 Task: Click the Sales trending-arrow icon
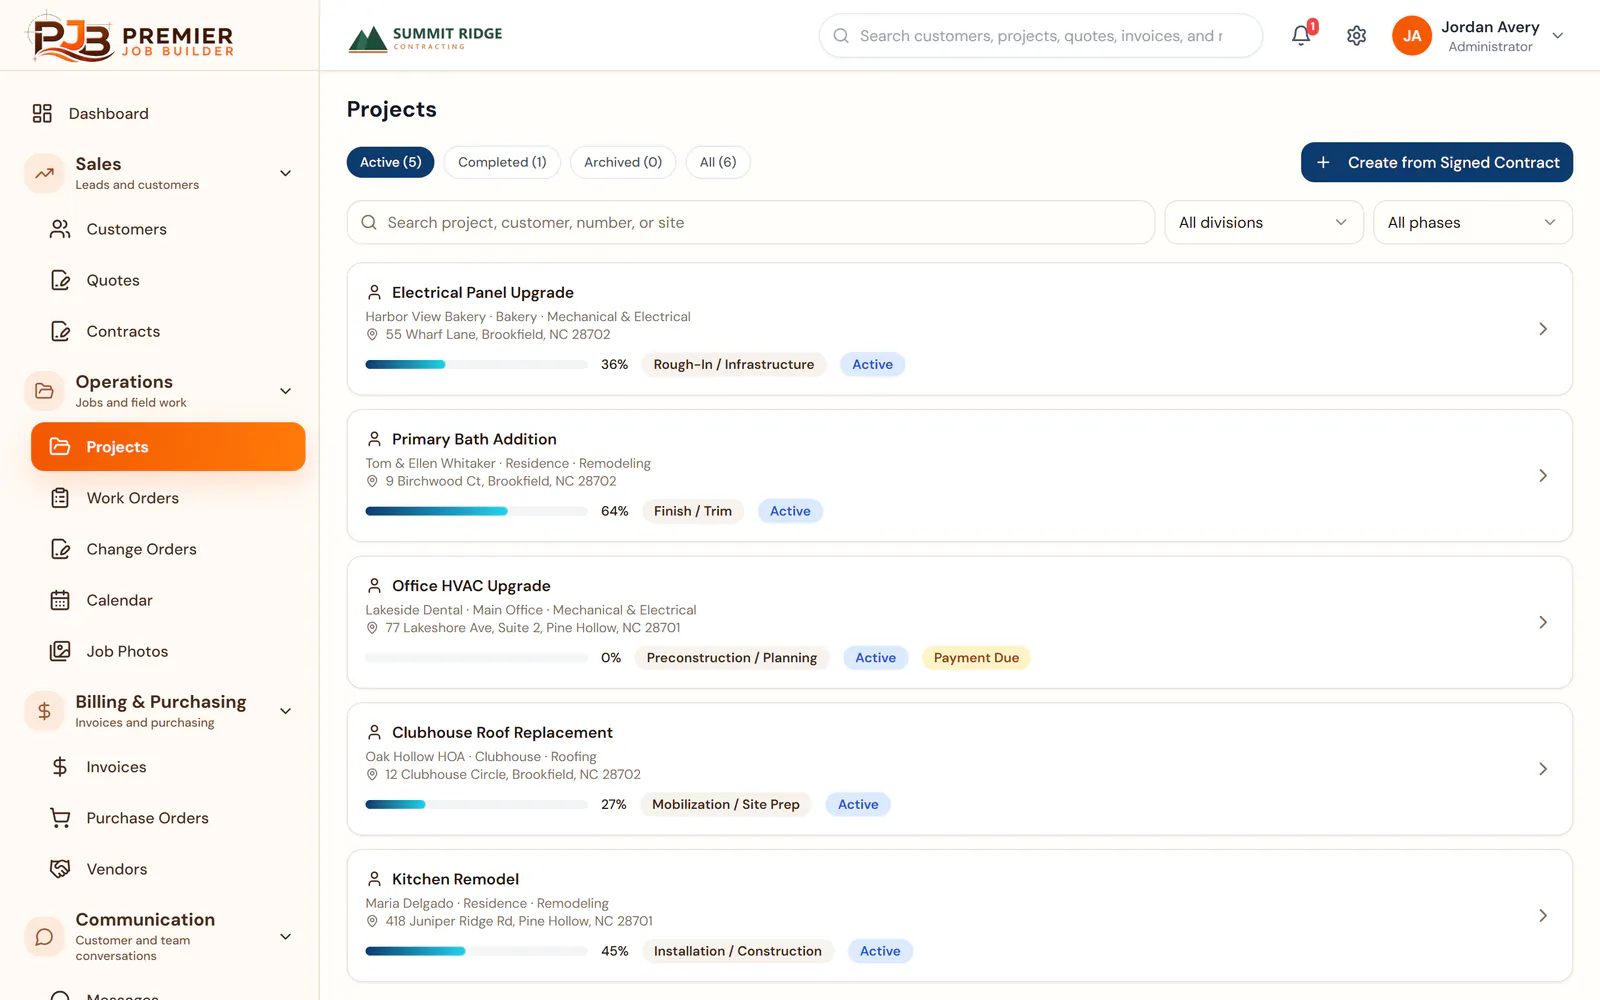[44, 173]
